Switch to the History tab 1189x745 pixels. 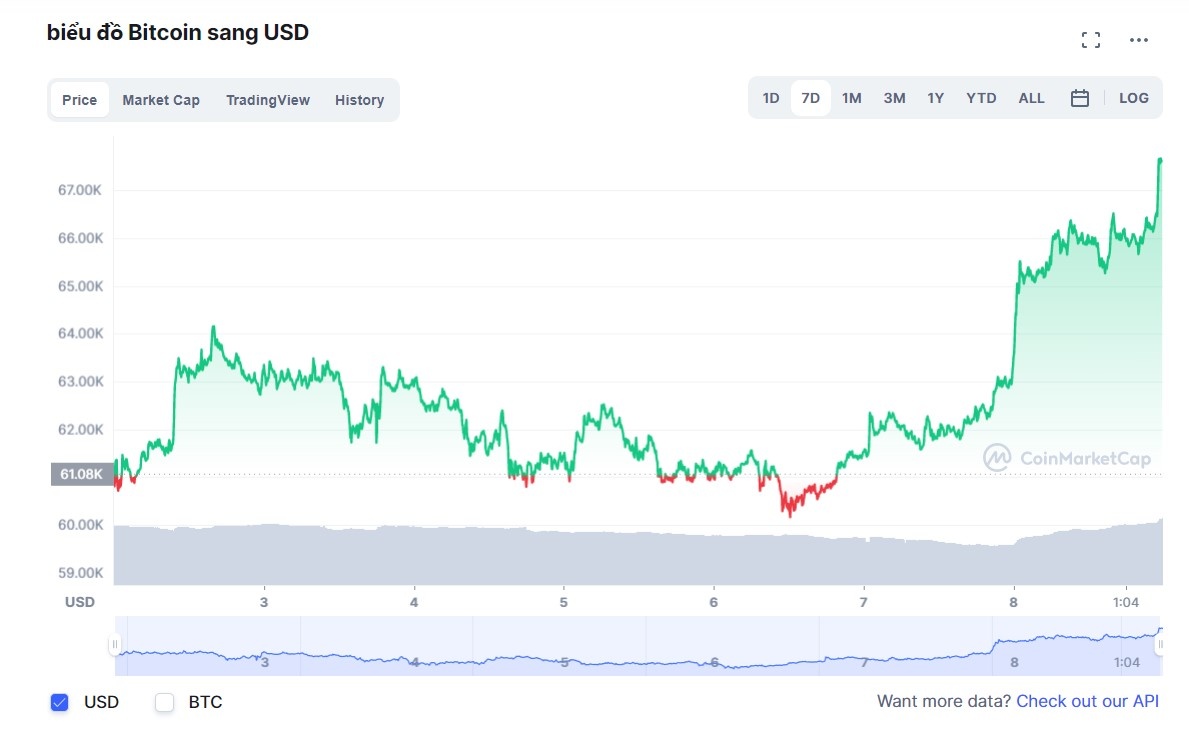(359, 100)
